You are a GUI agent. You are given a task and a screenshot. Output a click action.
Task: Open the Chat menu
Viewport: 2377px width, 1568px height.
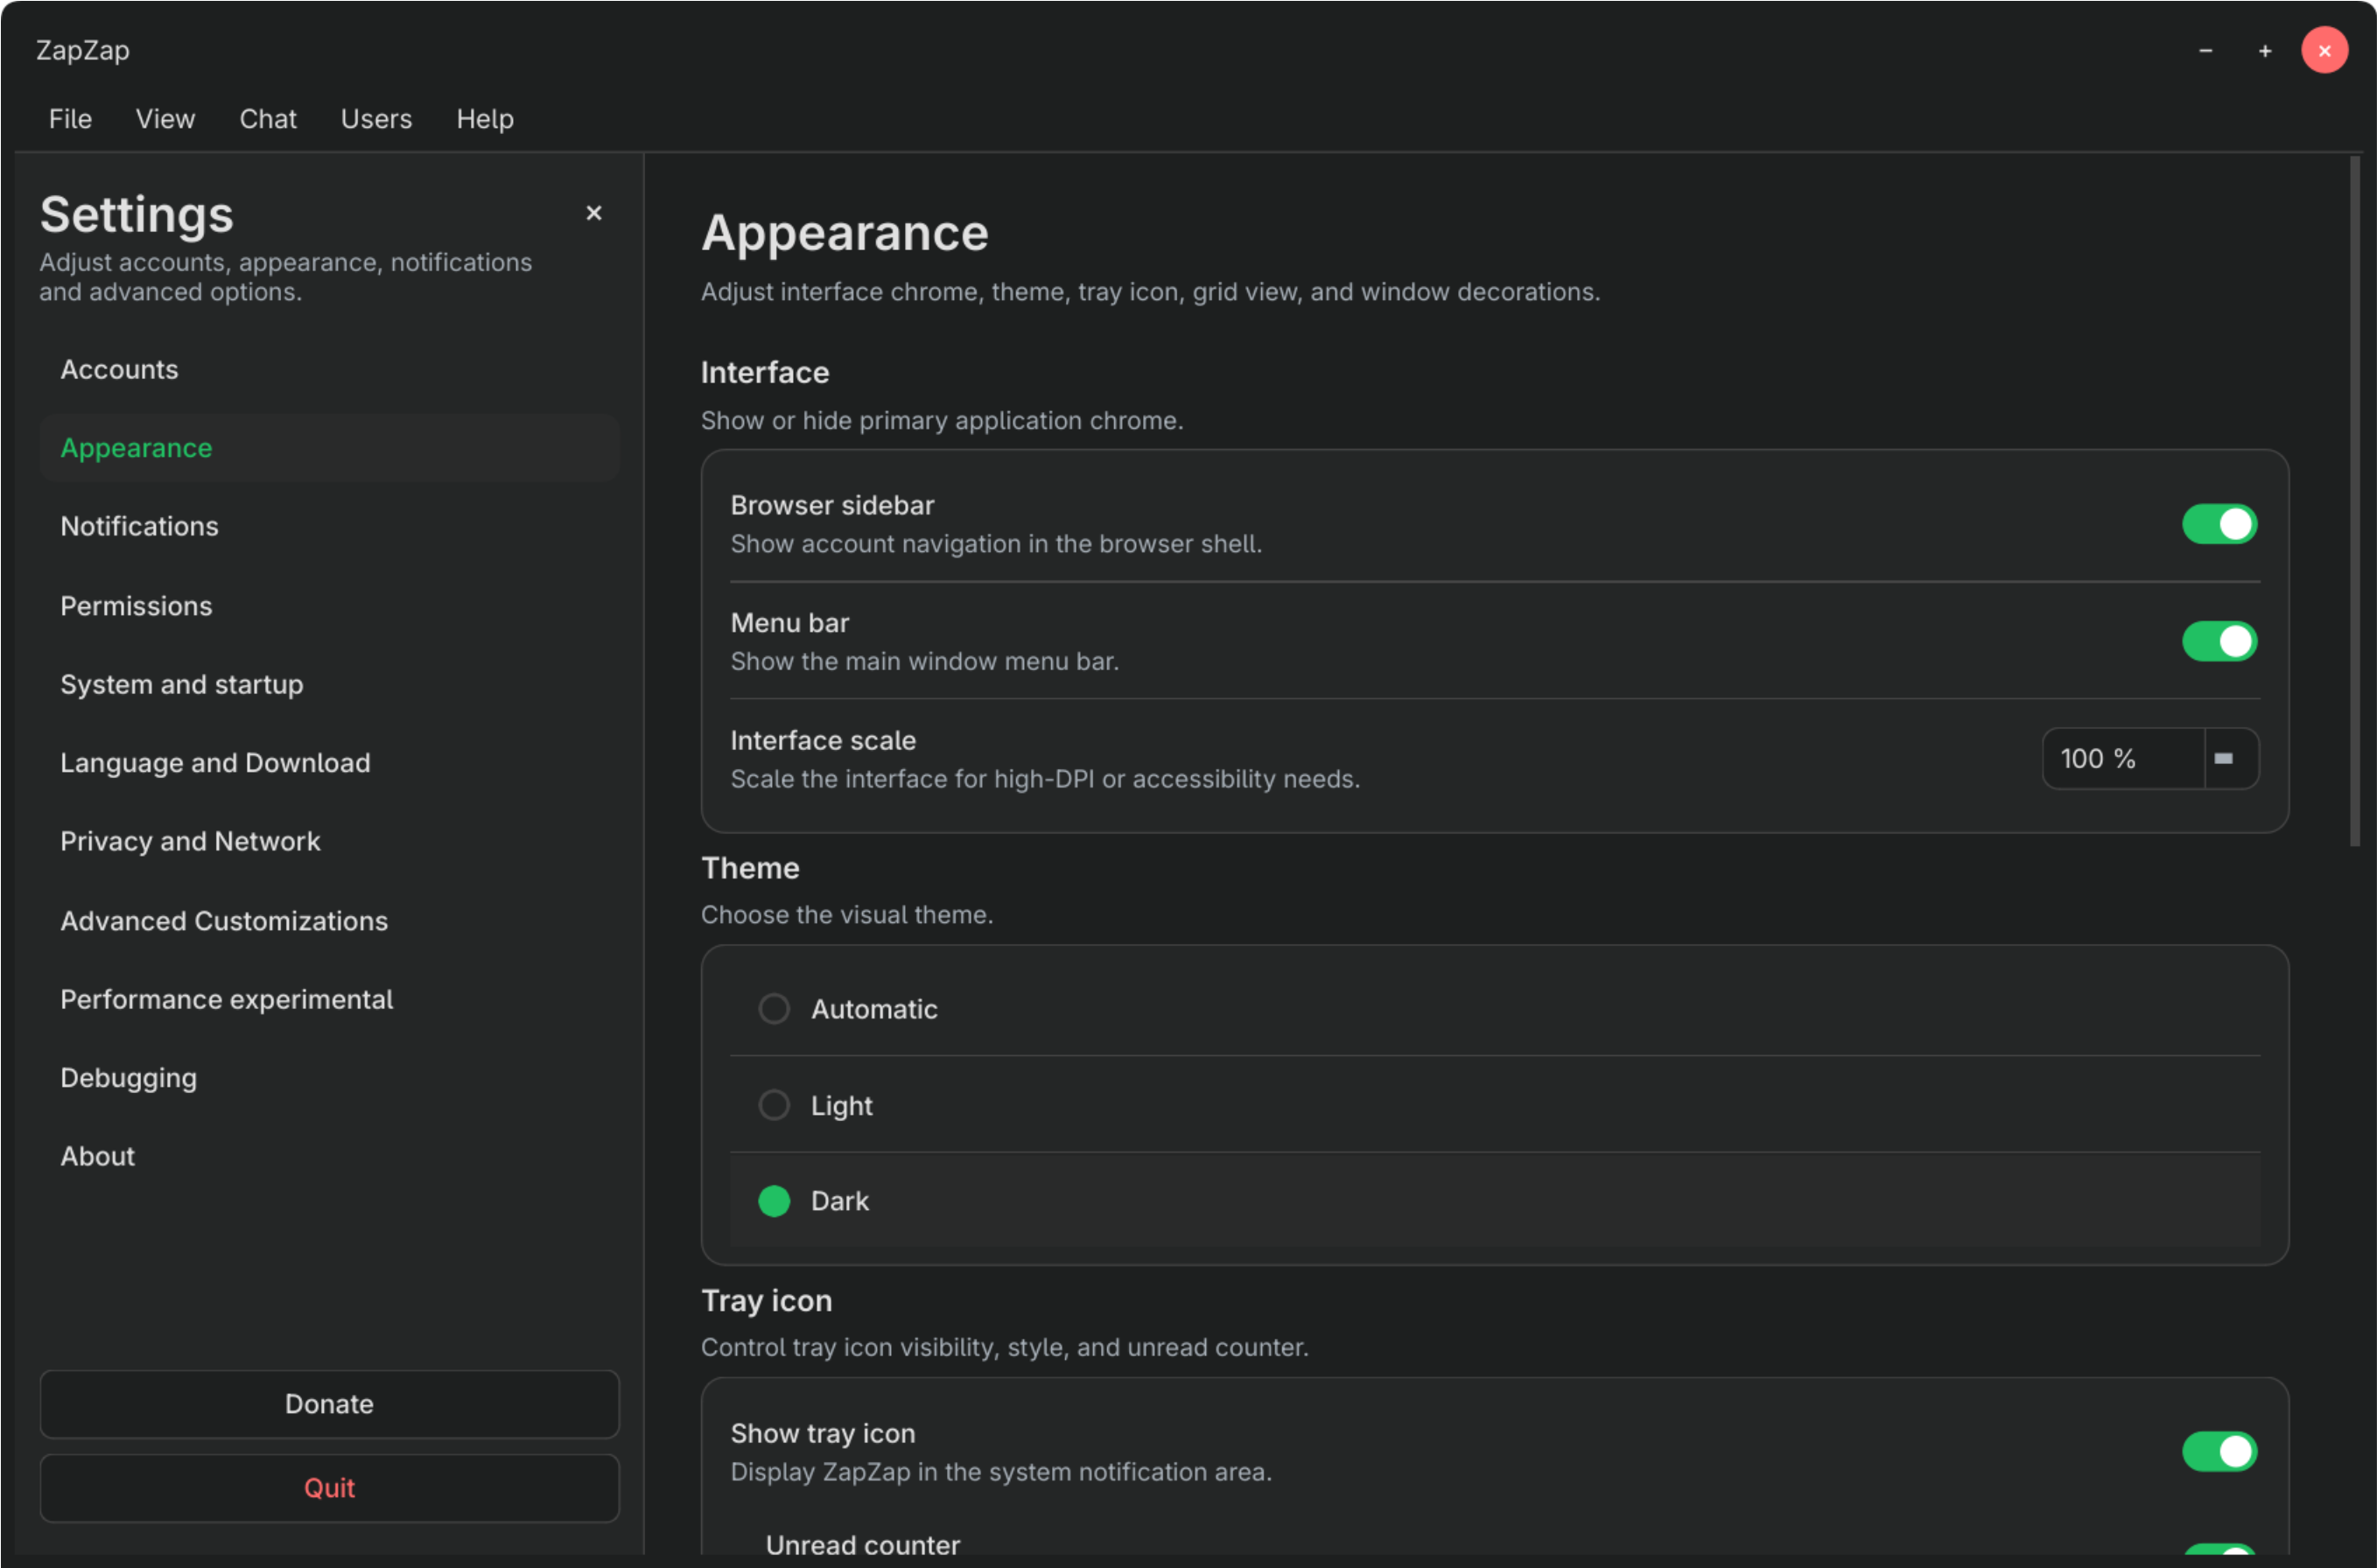coord(268,119)
